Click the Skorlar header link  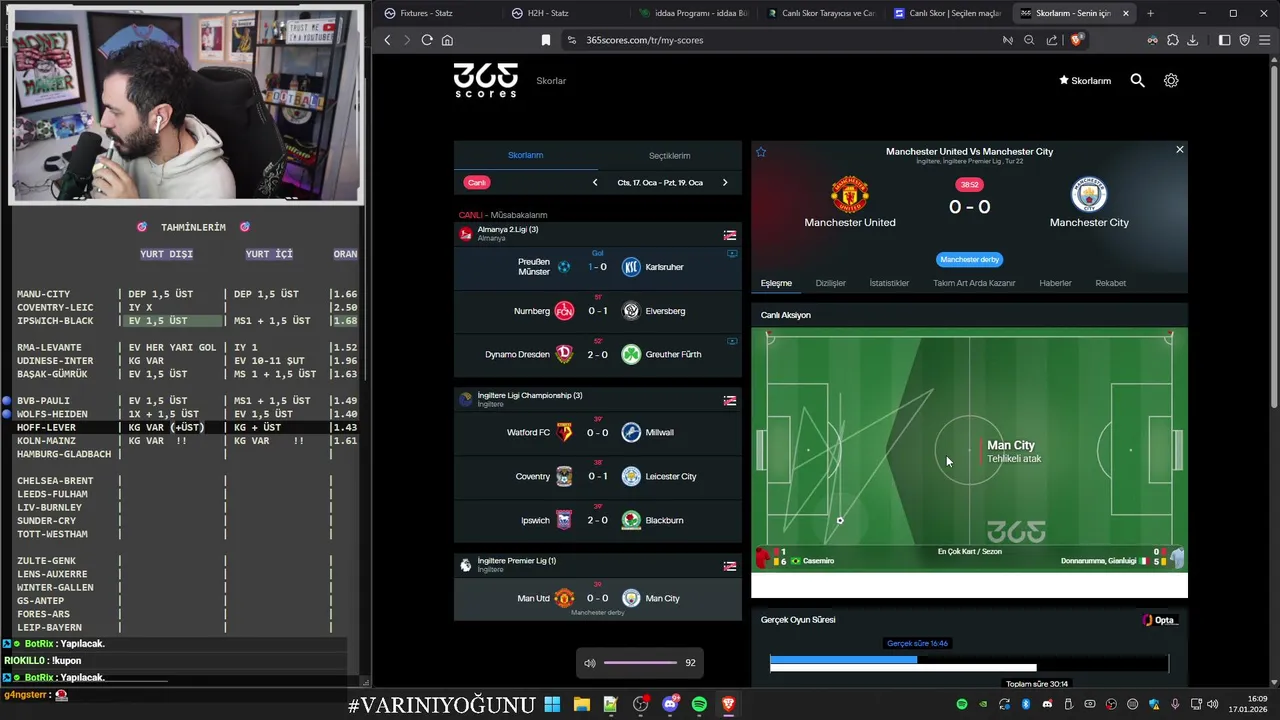551,81
